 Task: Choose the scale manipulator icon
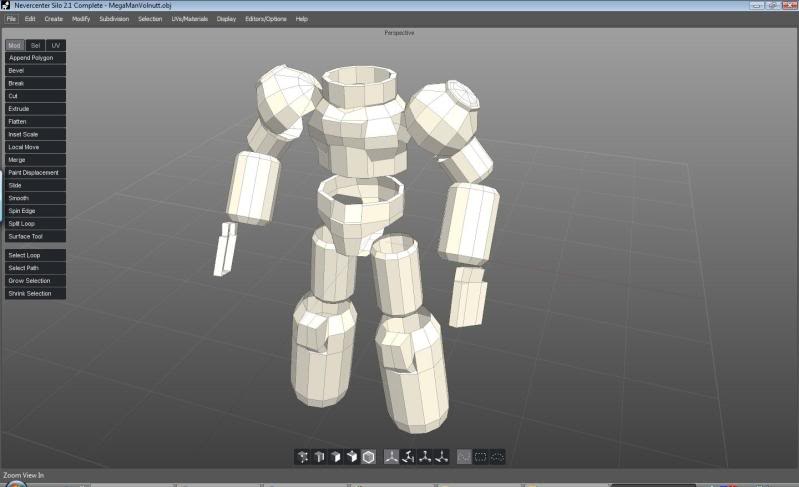(x=425, y=457)
